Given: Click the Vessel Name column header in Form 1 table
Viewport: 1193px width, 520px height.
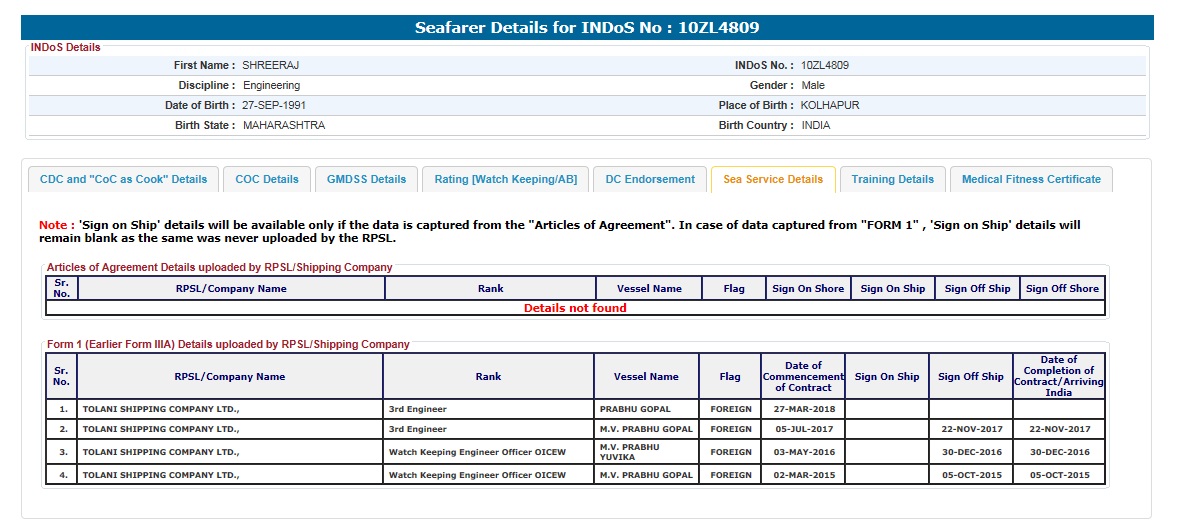Looking at the screenshot, I should [x=646, y=377].
